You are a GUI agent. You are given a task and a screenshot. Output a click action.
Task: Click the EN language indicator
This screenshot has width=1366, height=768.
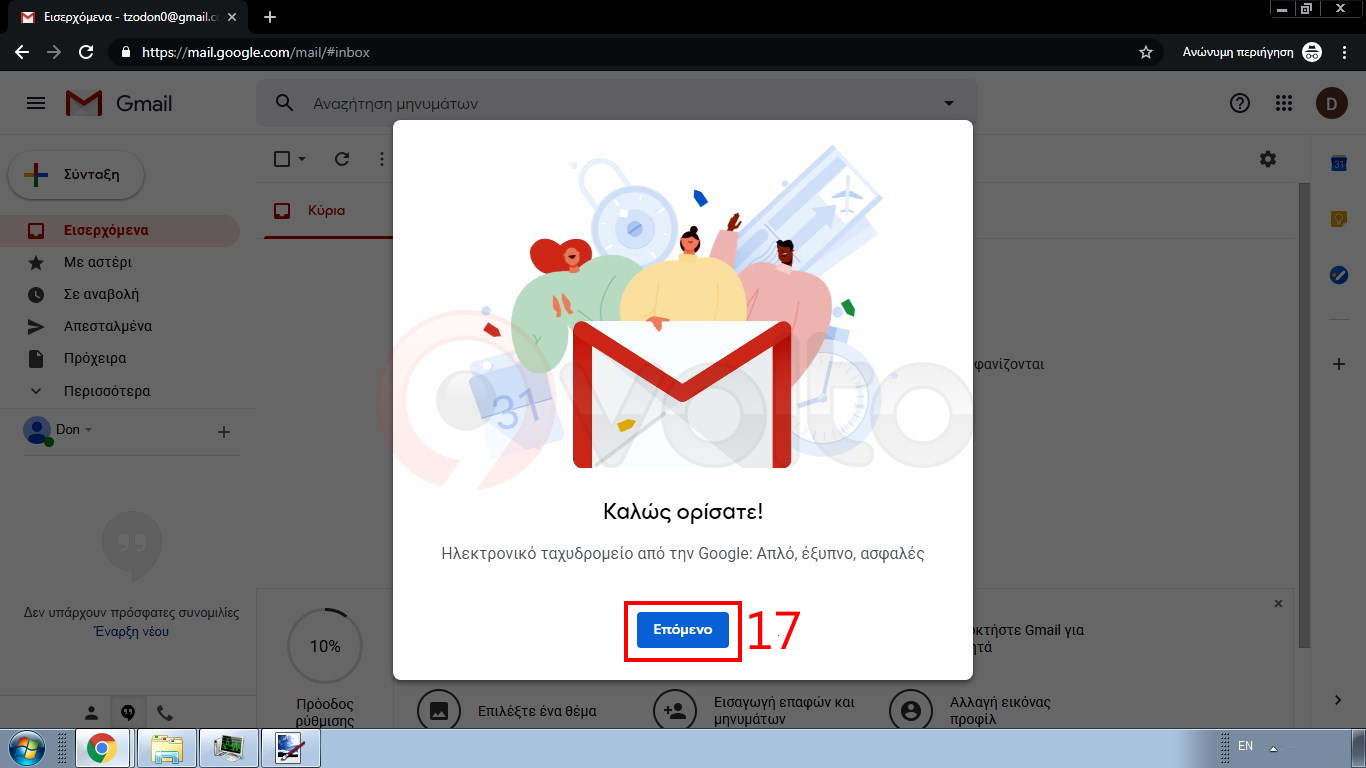tap(1245, 746)
